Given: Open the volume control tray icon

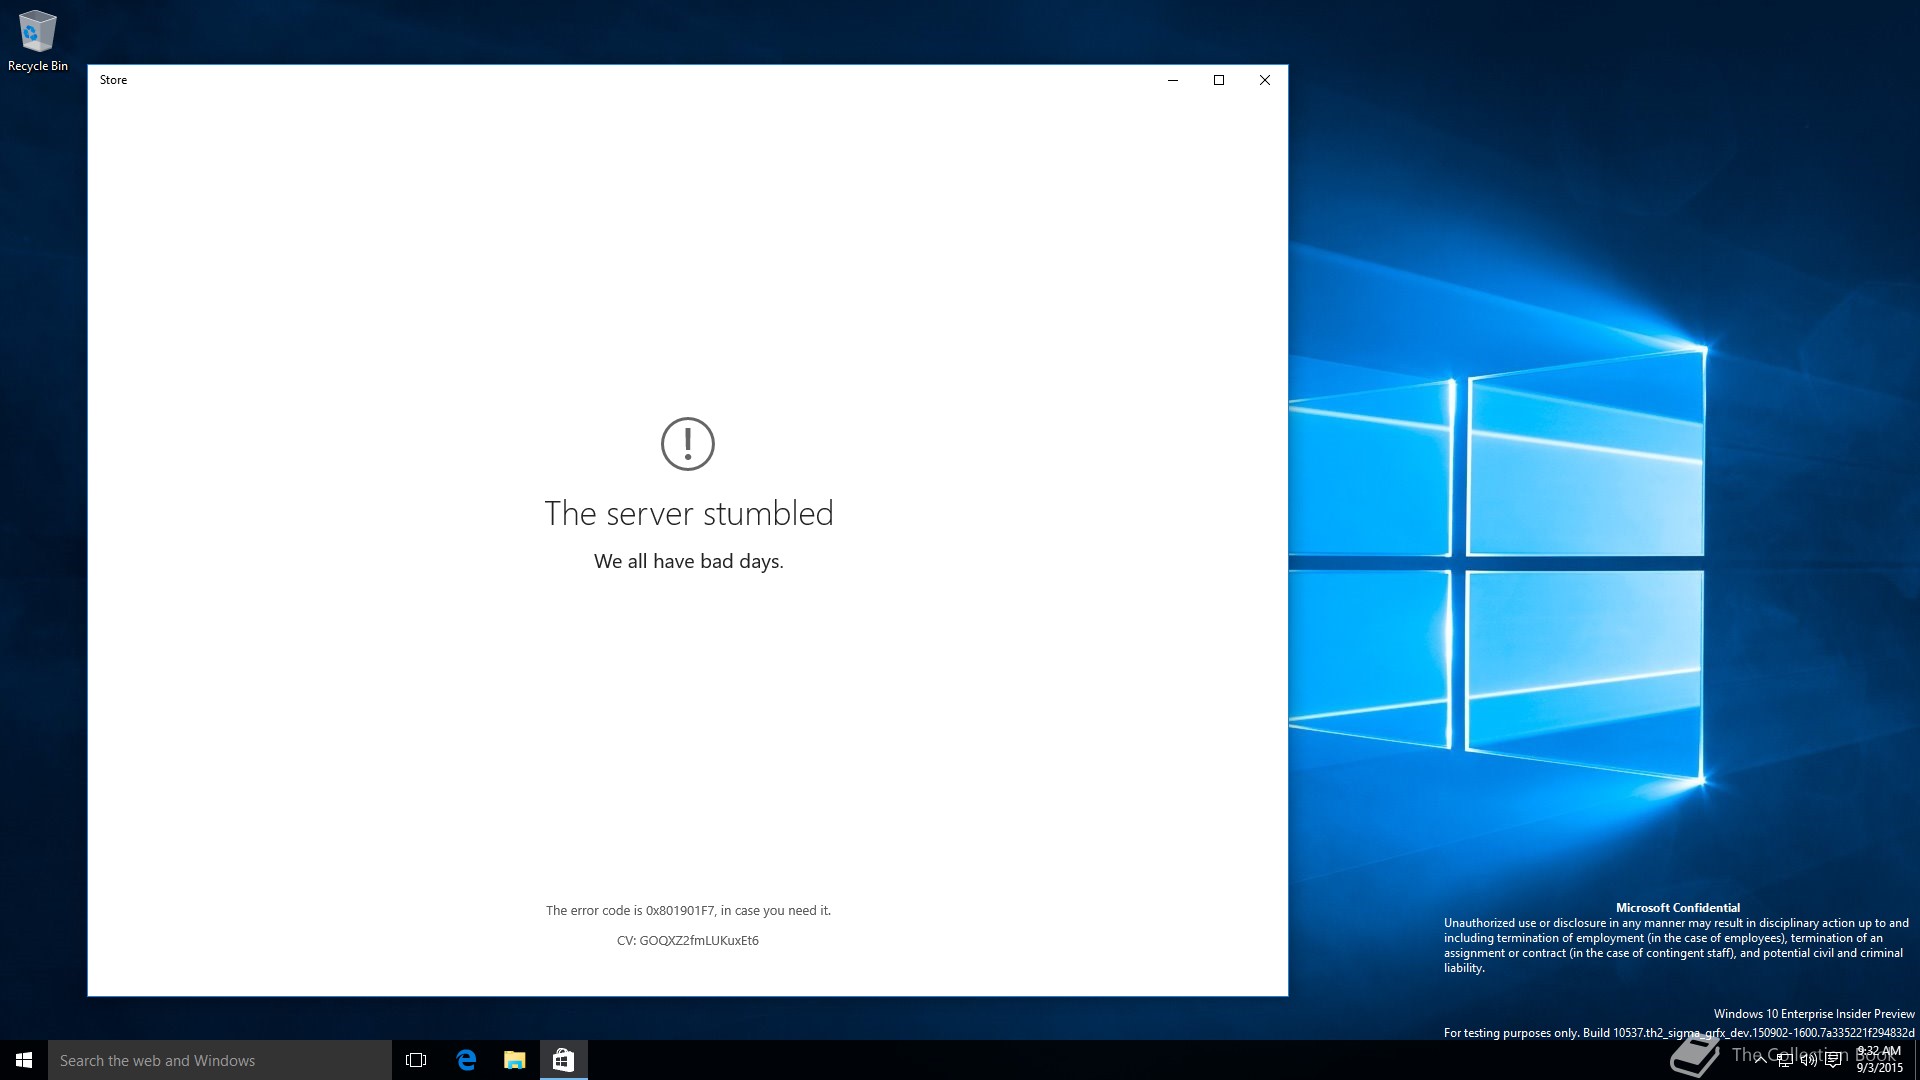Looking at the screenshot, I should coord(1809,1060).
